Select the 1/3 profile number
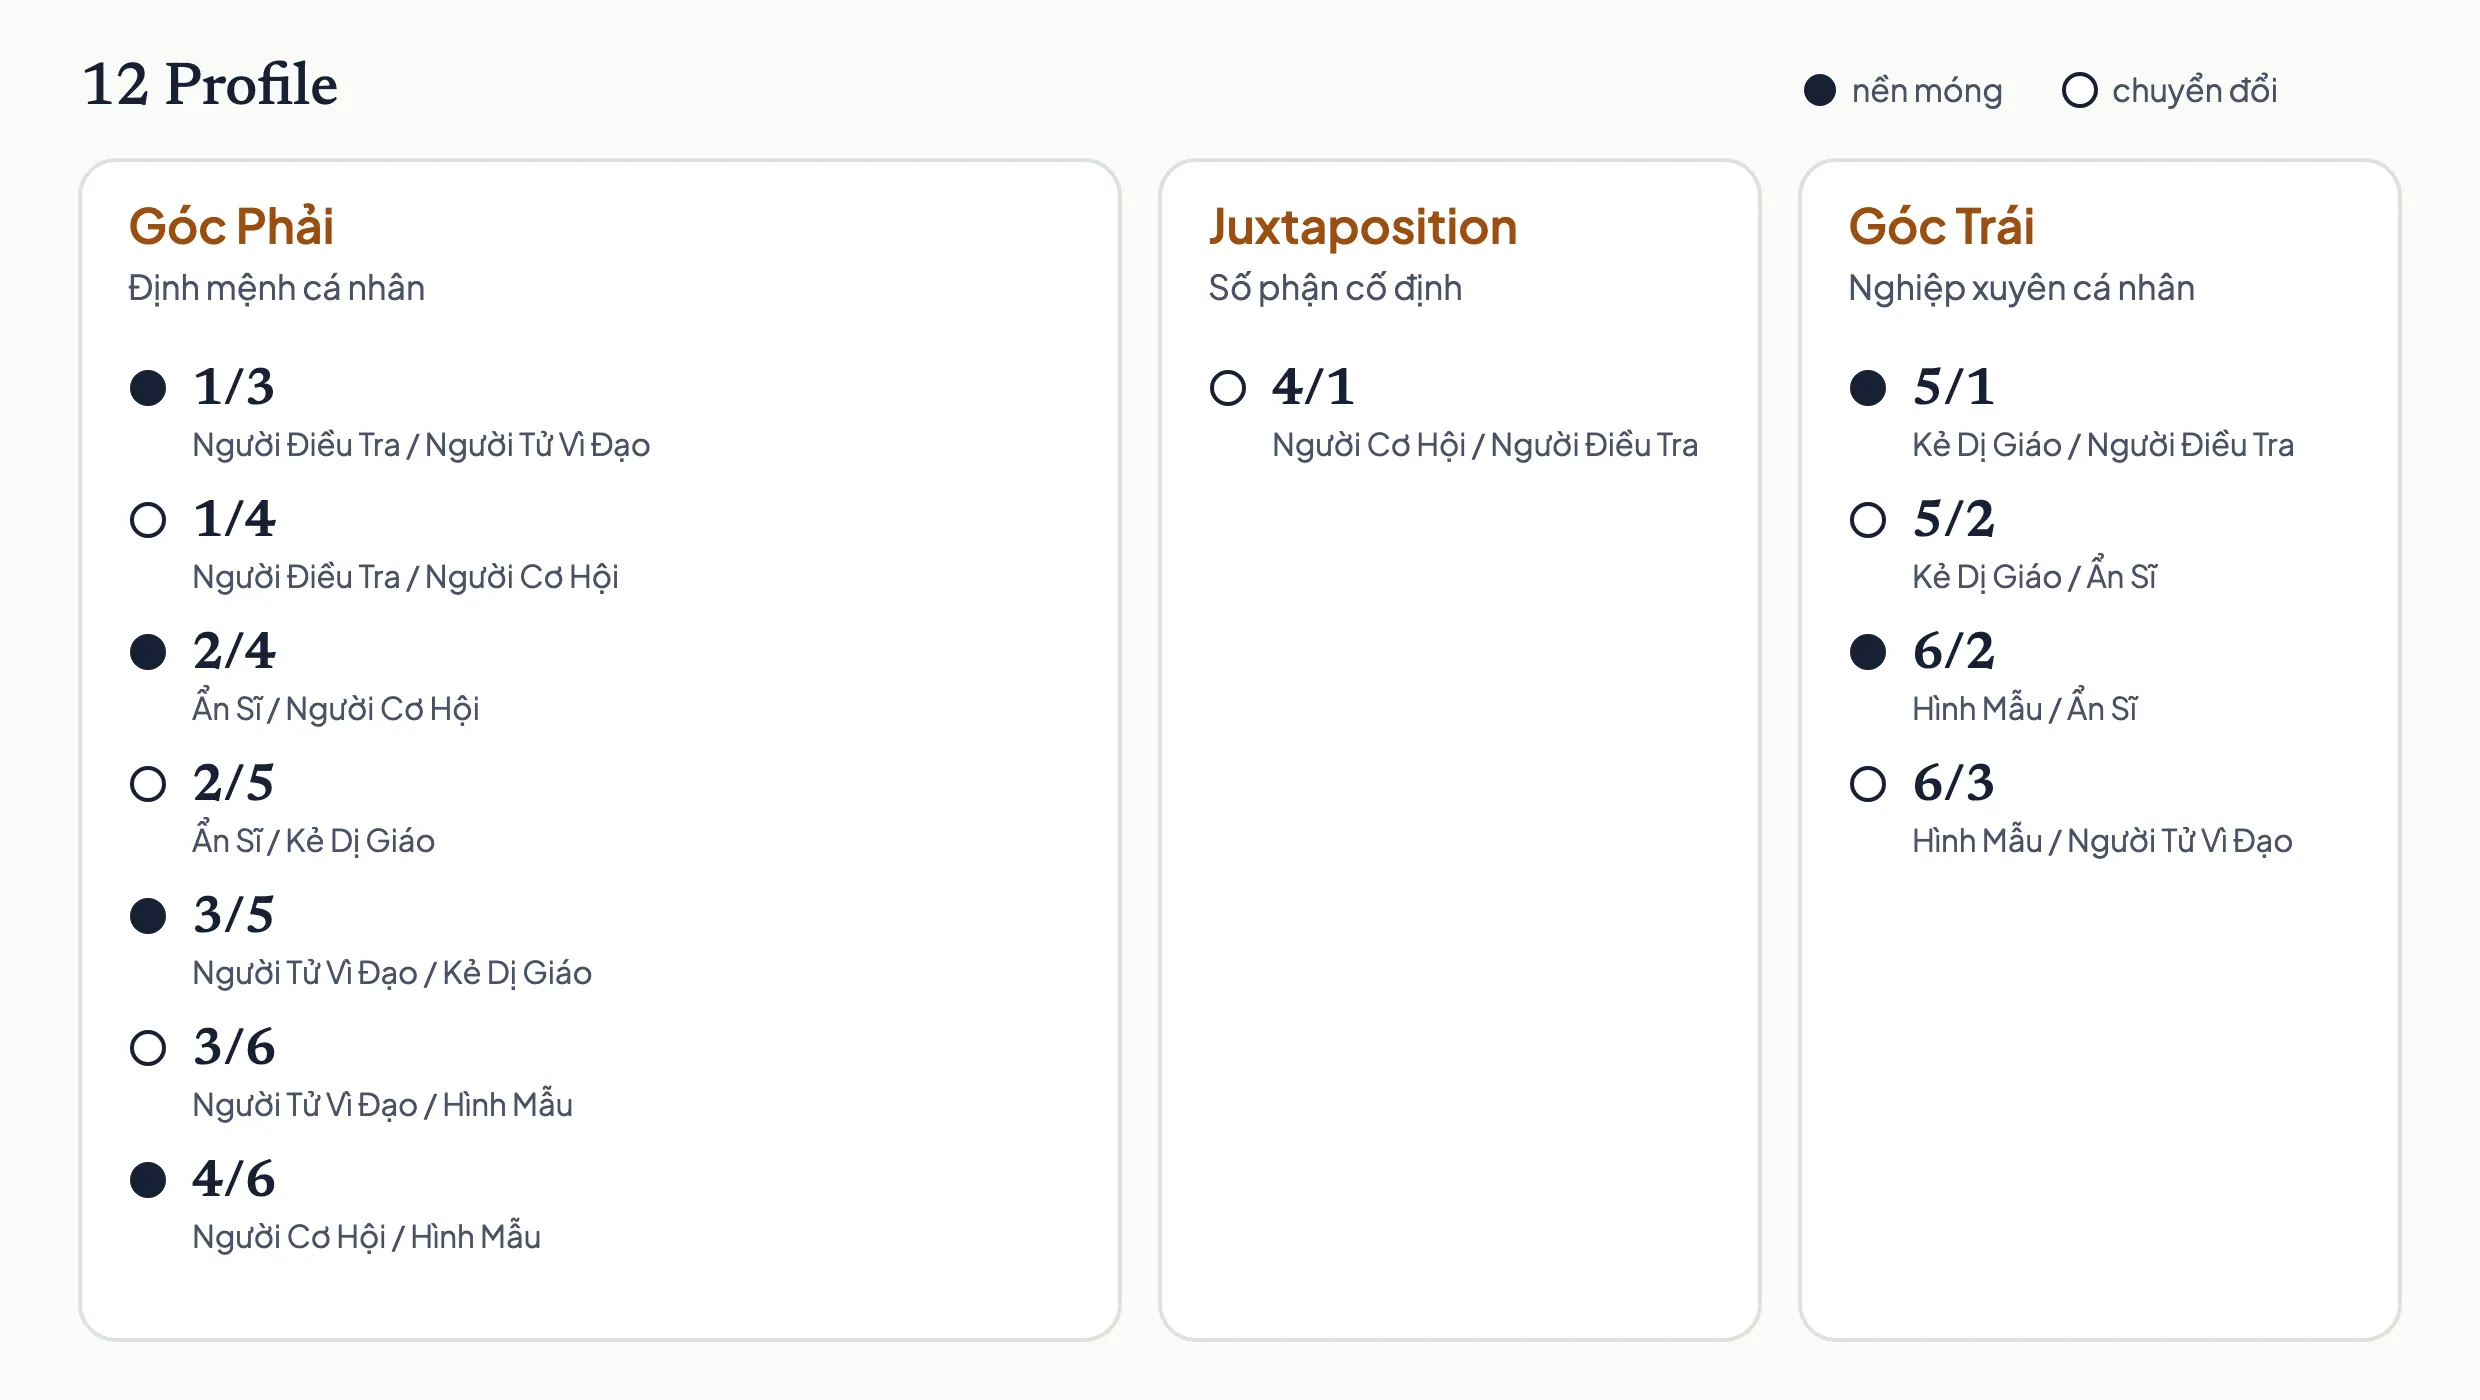2480x1400 pixels. pos(233,387)
